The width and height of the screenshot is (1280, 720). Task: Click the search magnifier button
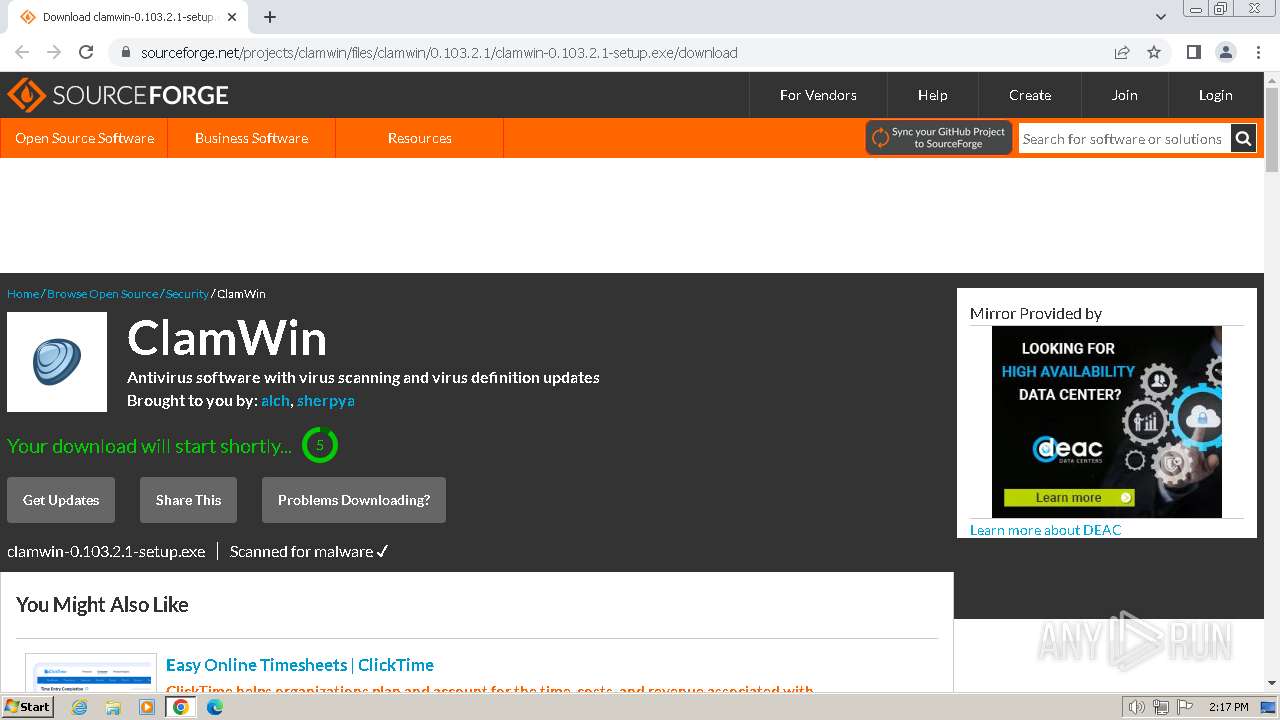point(1243,139)
